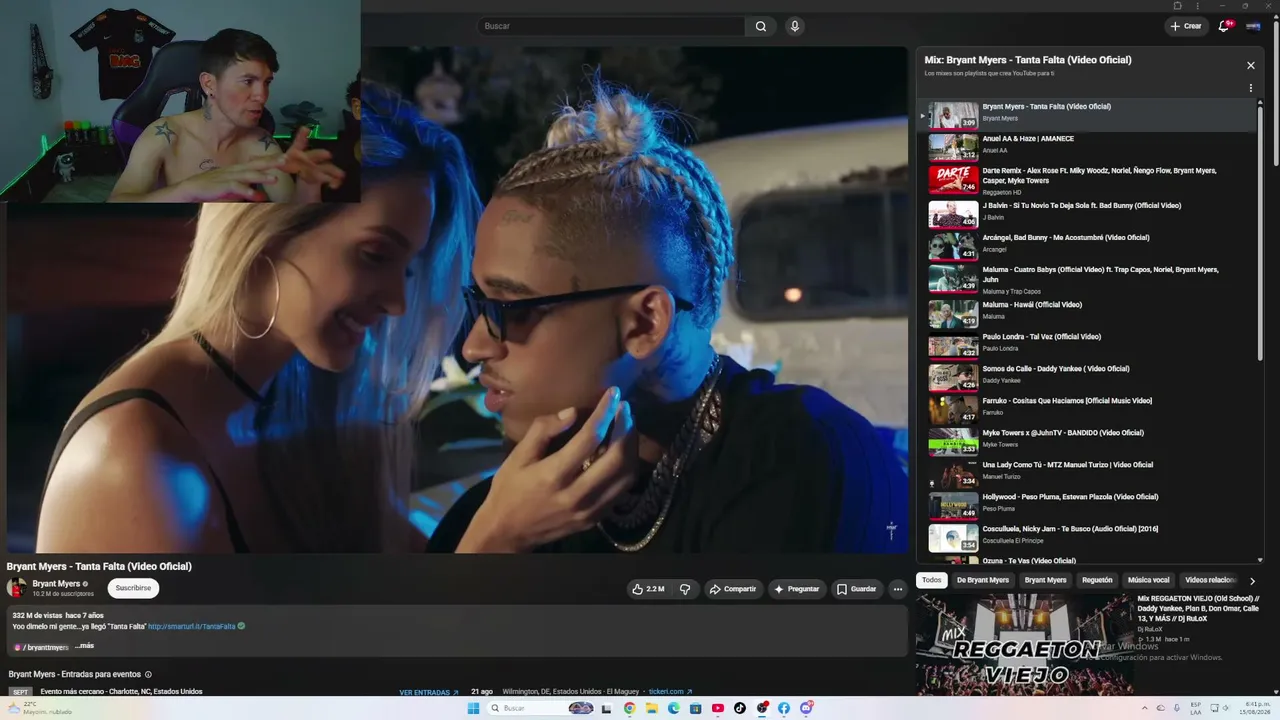Click in the YouTube search field
Viewport: 1280px width, 720px height.
[612, 26]
